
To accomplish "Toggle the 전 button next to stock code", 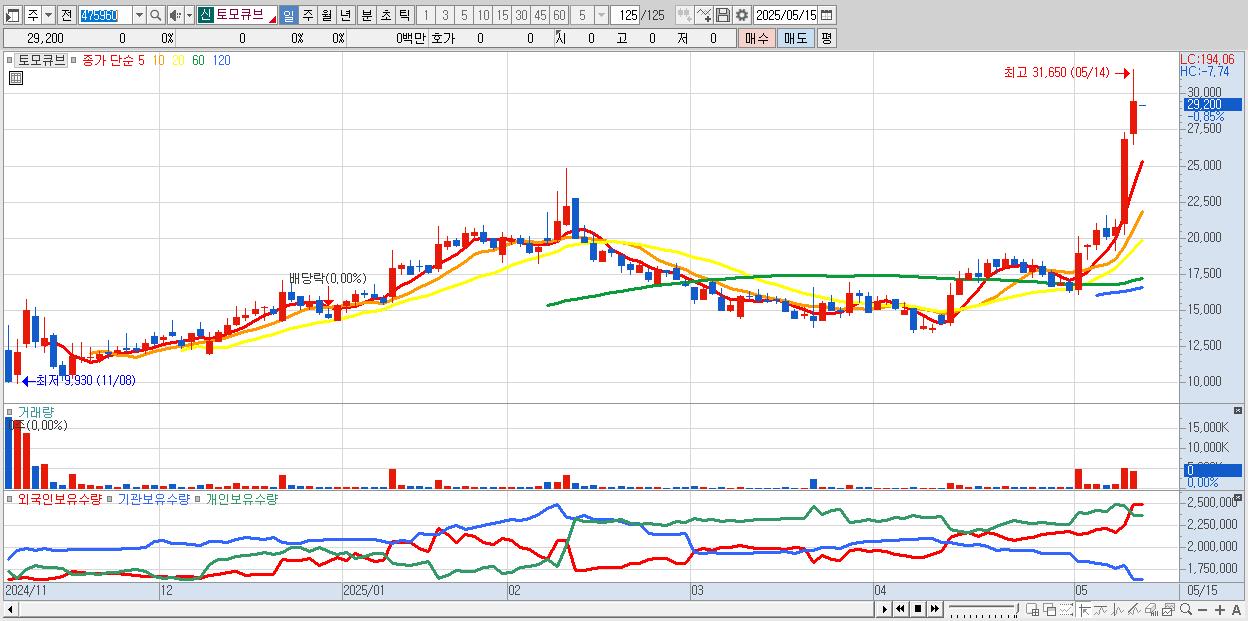I will 67,15.
